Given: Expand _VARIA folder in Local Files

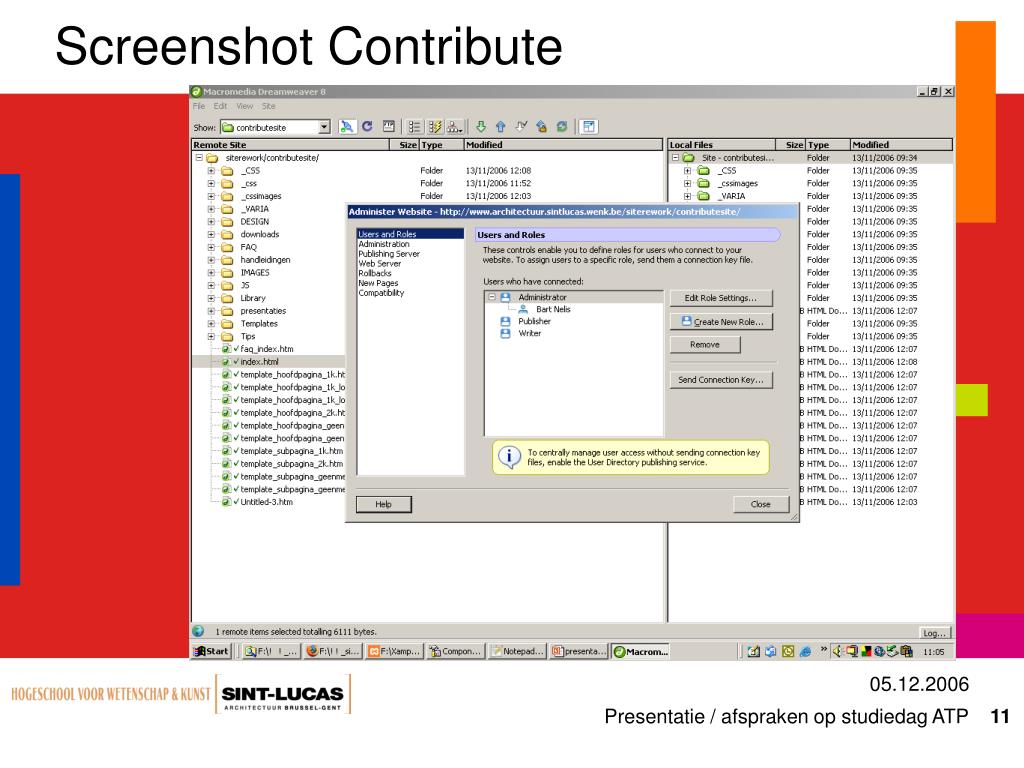Looking at the screenshot, I should pyautogui.click(x=688, y=196).
